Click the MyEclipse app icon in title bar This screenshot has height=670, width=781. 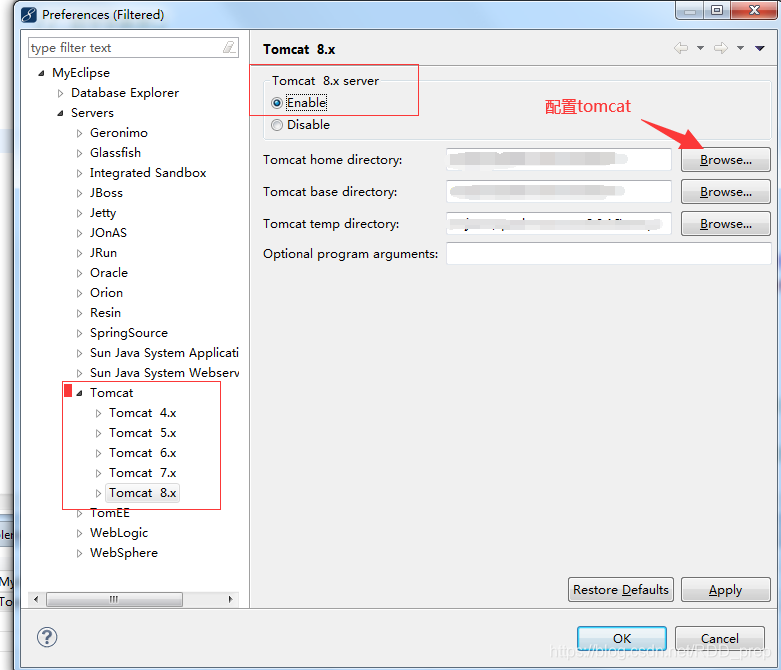point(29,14)
